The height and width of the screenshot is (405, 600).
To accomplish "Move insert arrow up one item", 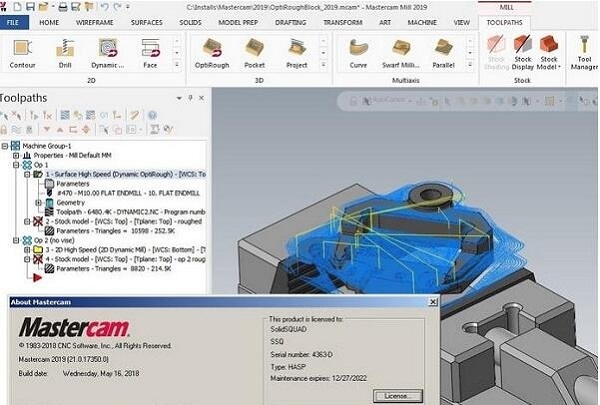I will click(x=60, y=129).
